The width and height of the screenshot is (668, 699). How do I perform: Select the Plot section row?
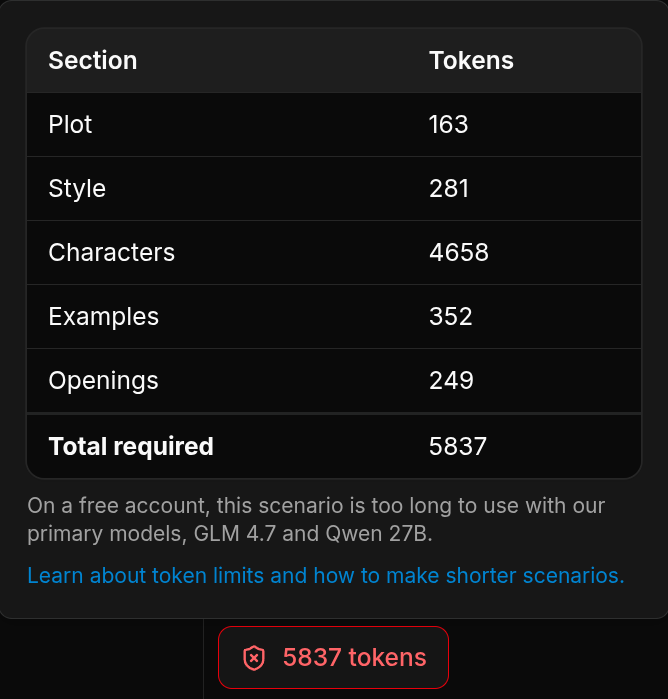click(334, 124)
